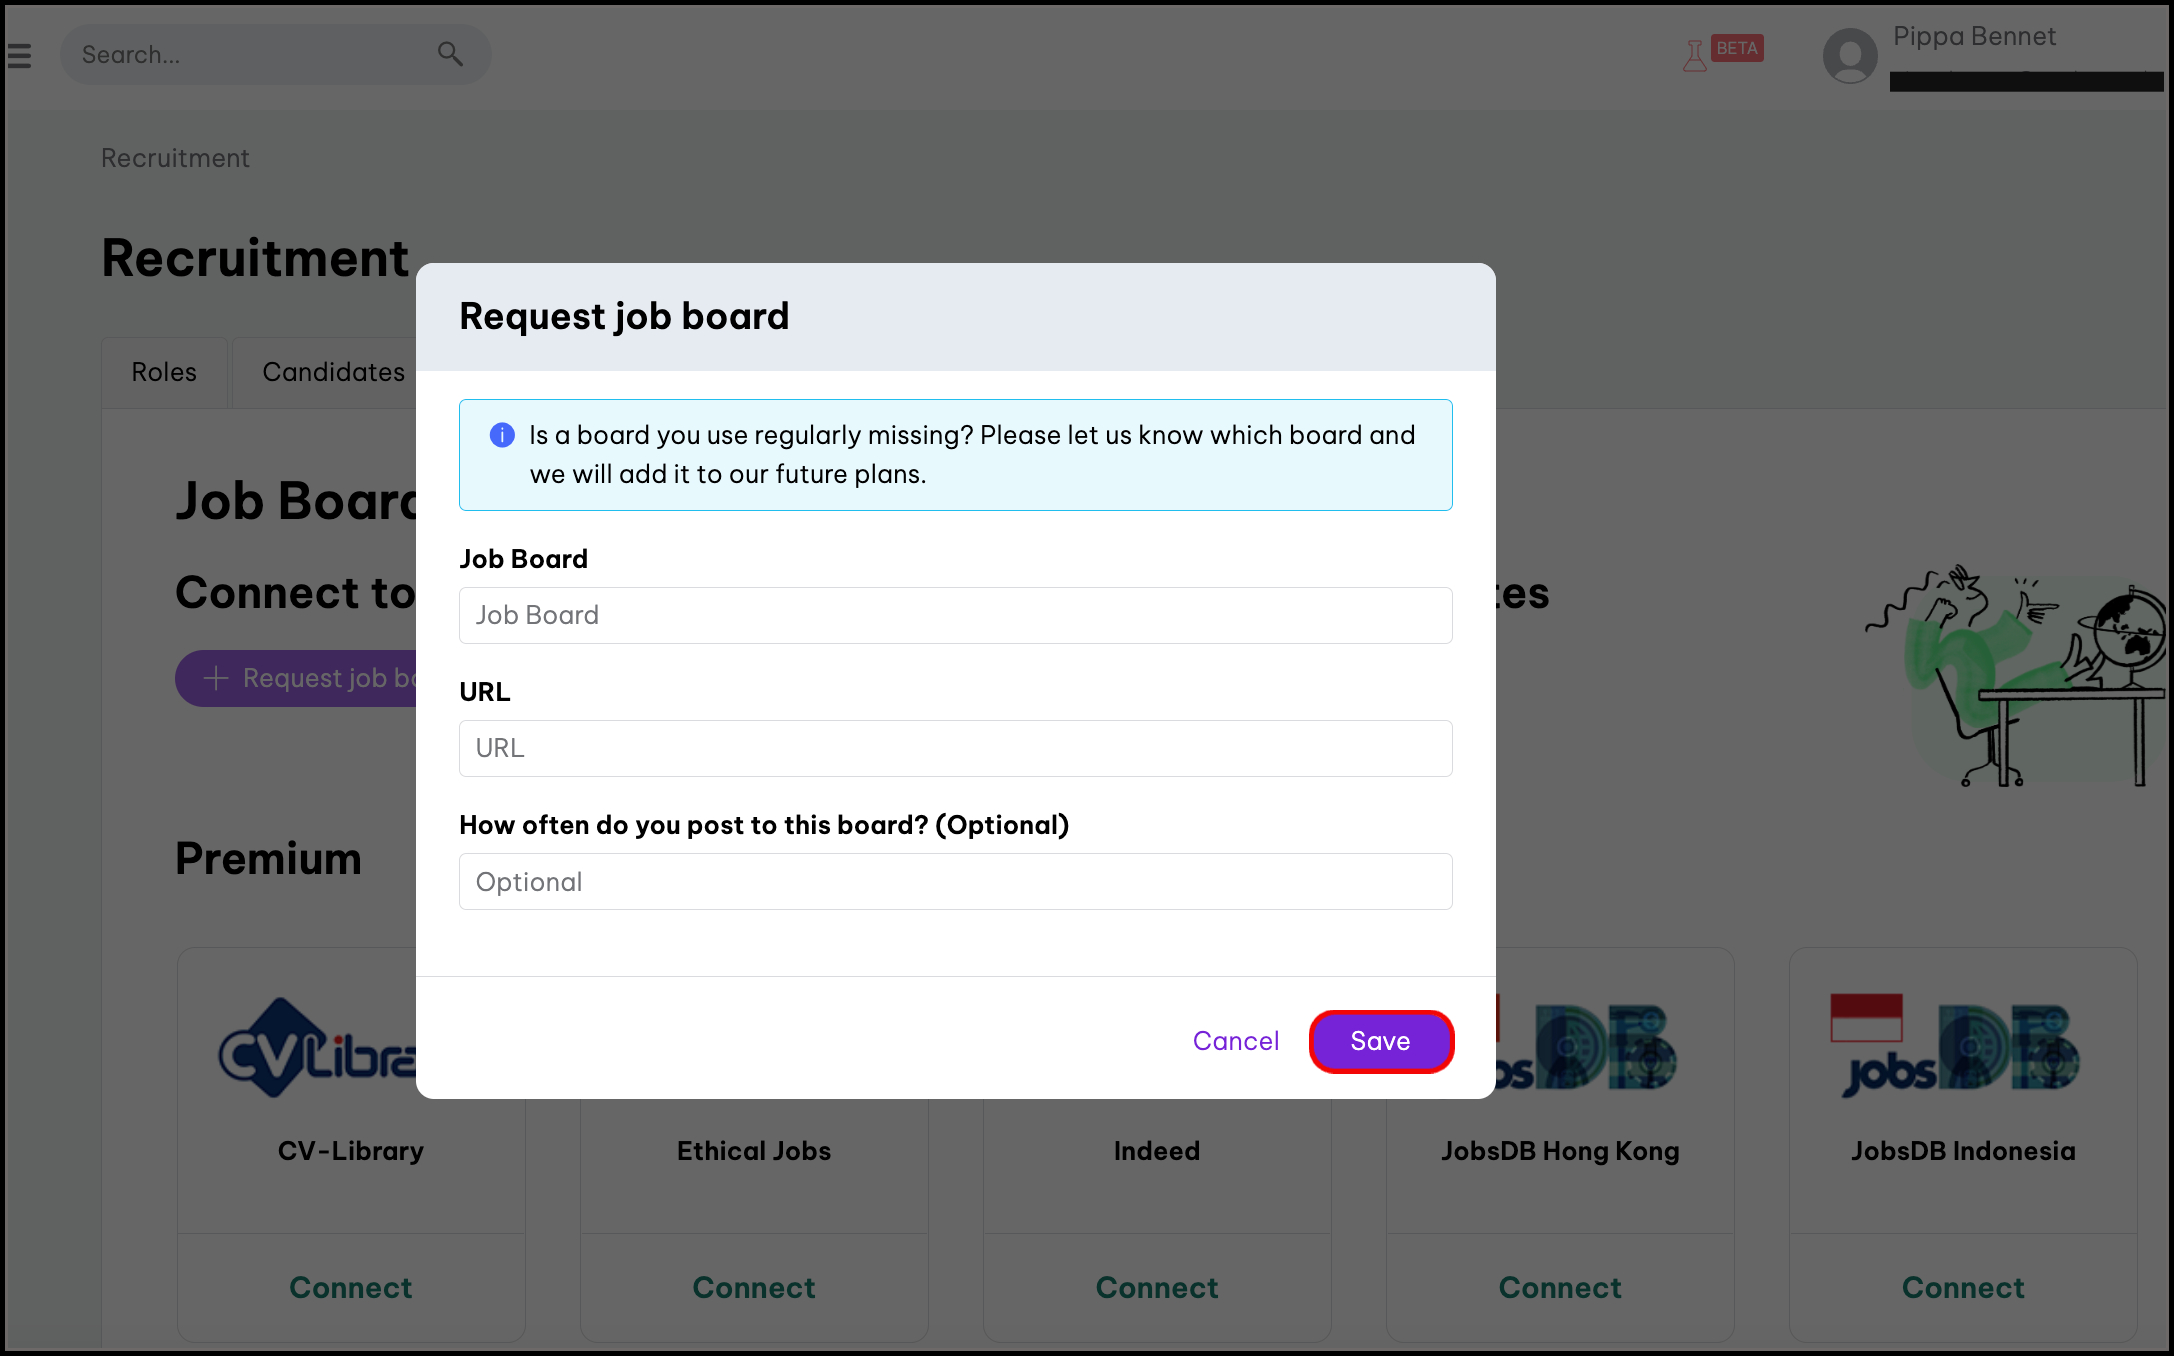This screenshot has width=2174, height=1356.
Task: Connect the CV-Library job board
Action: (351, 1287)
